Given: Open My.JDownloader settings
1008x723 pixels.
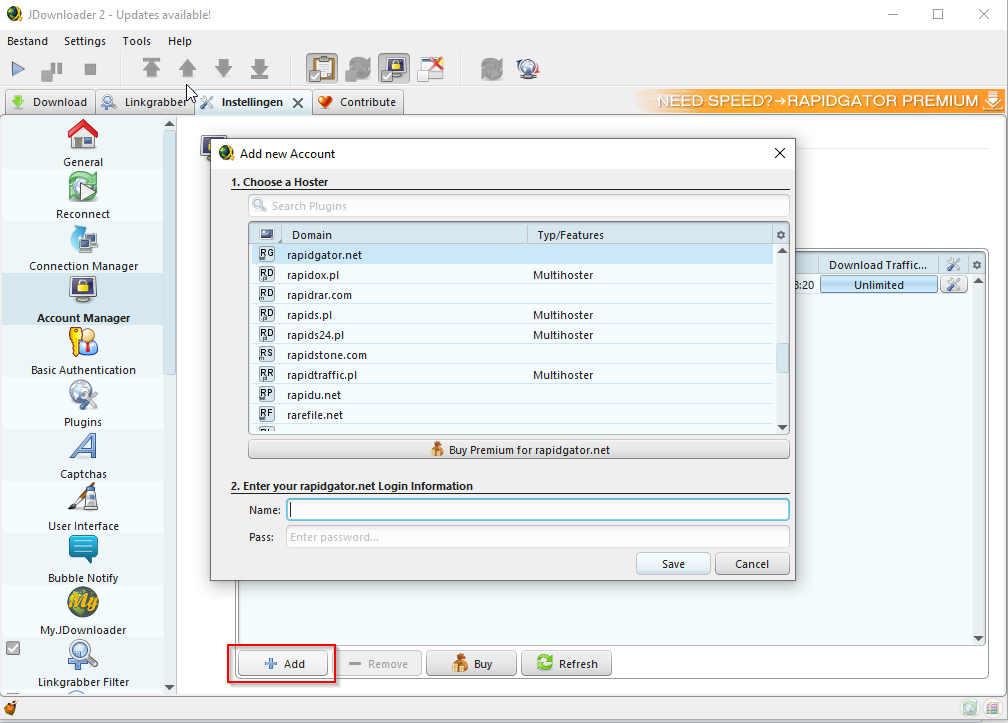Looking at the screenshot, I should click(83, 612).
